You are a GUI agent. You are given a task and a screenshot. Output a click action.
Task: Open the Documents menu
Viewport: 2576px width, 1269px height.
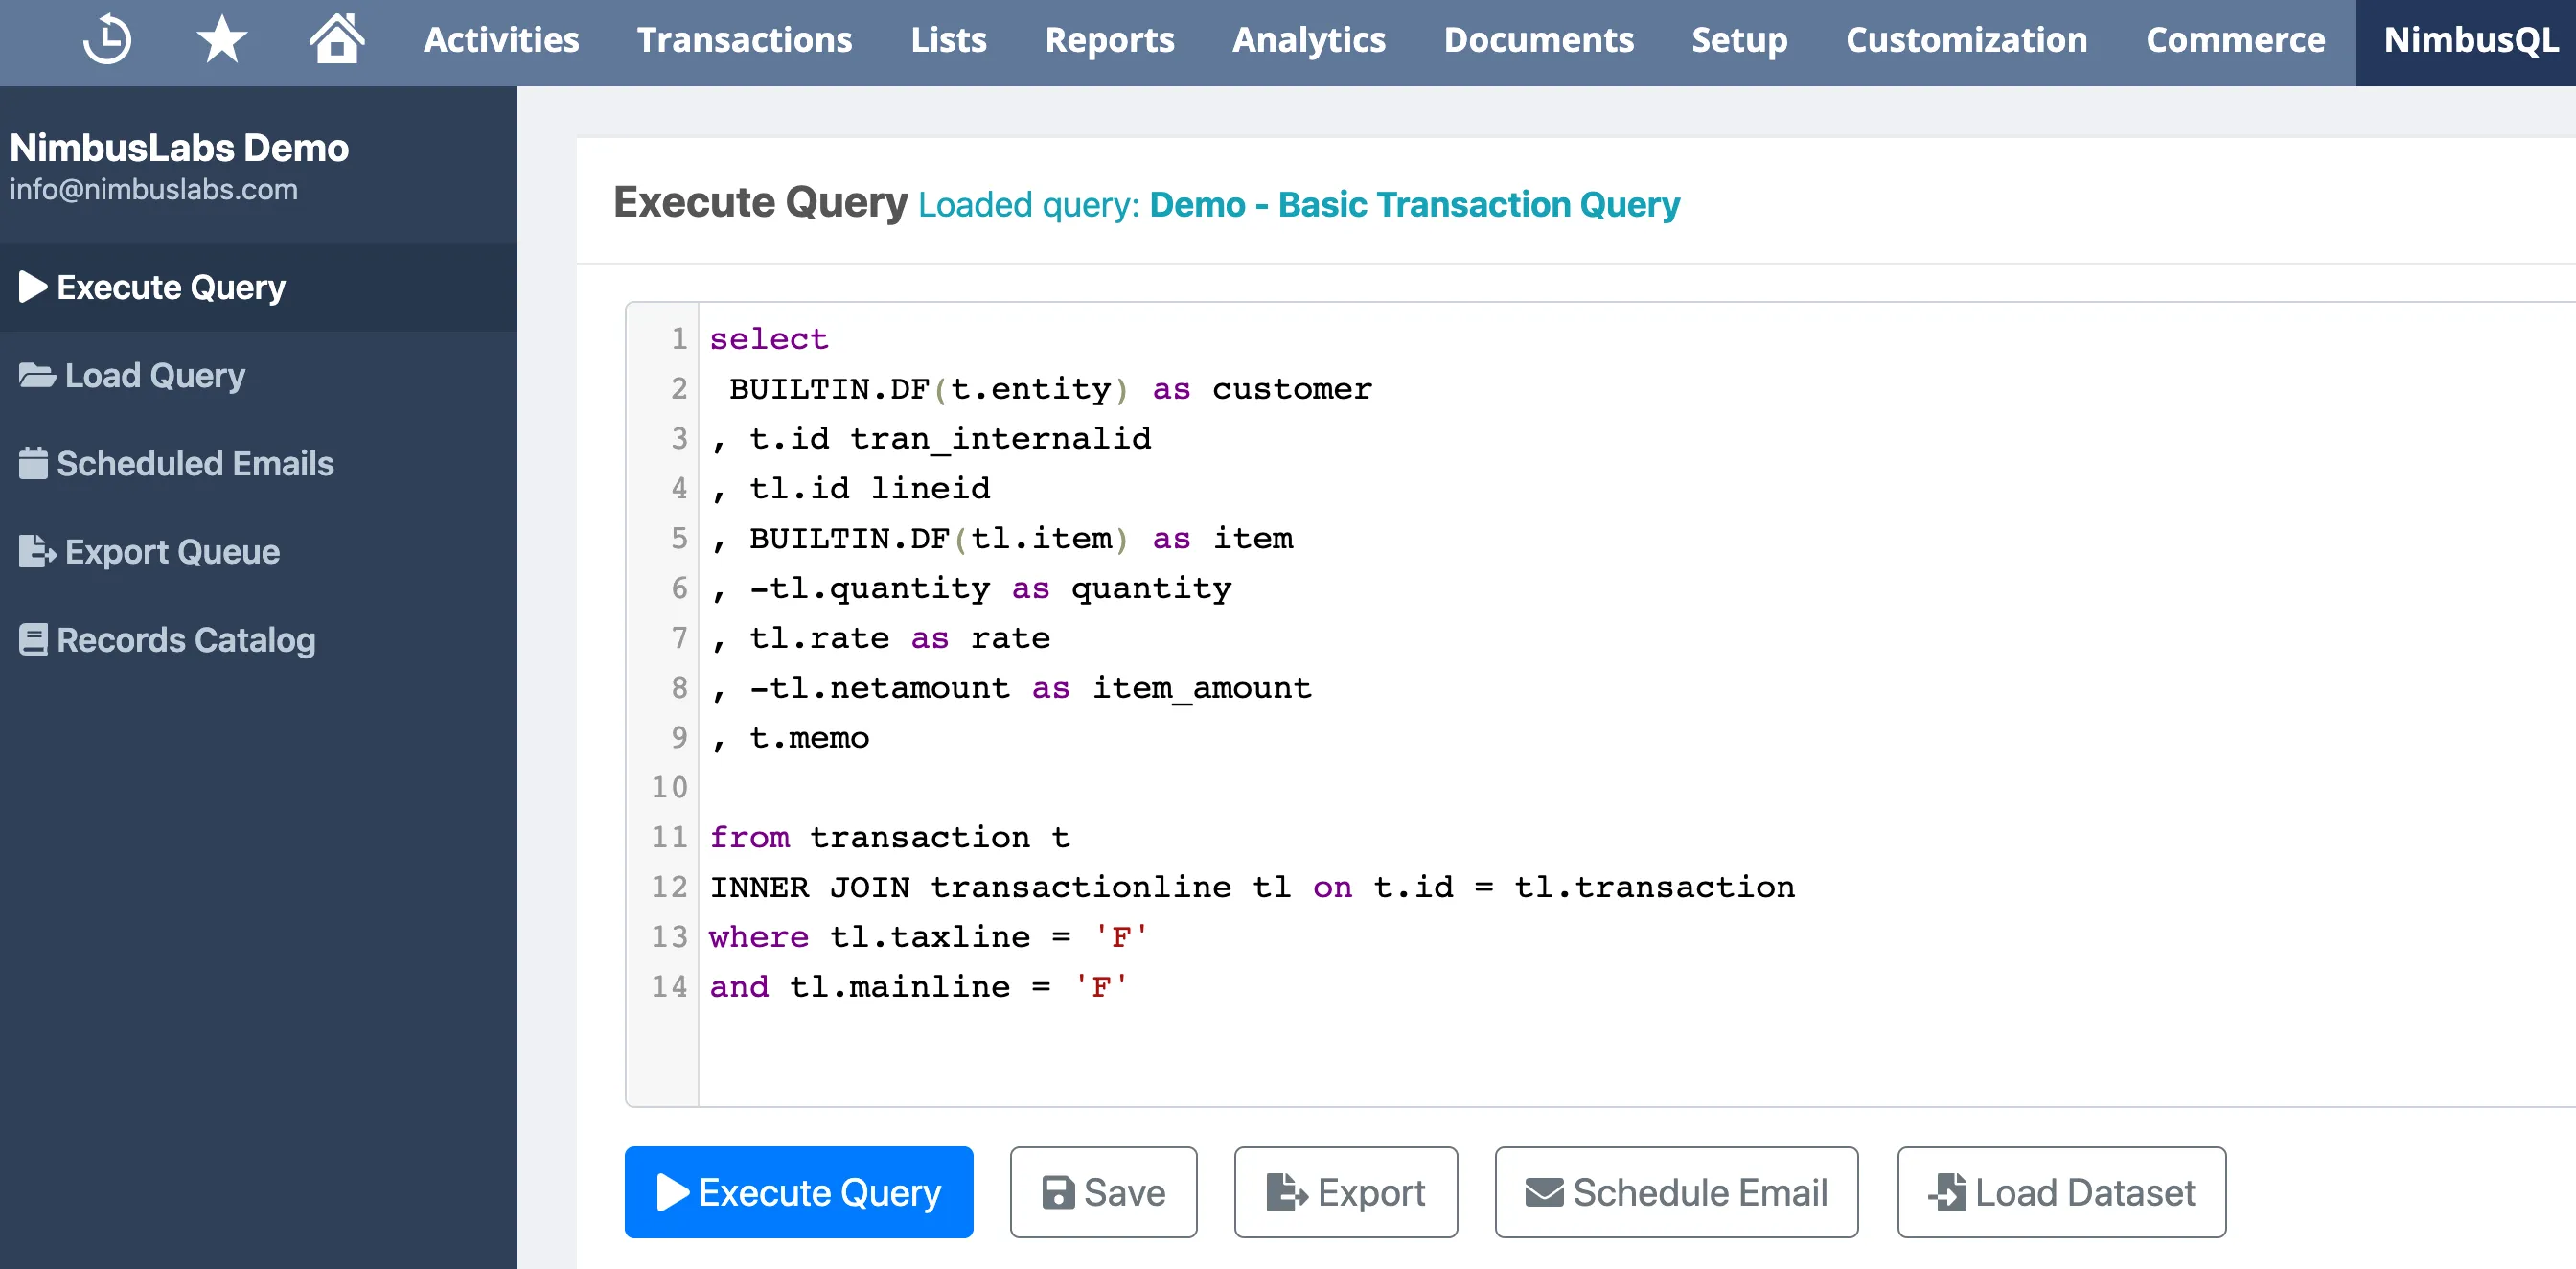point(1539,40)
